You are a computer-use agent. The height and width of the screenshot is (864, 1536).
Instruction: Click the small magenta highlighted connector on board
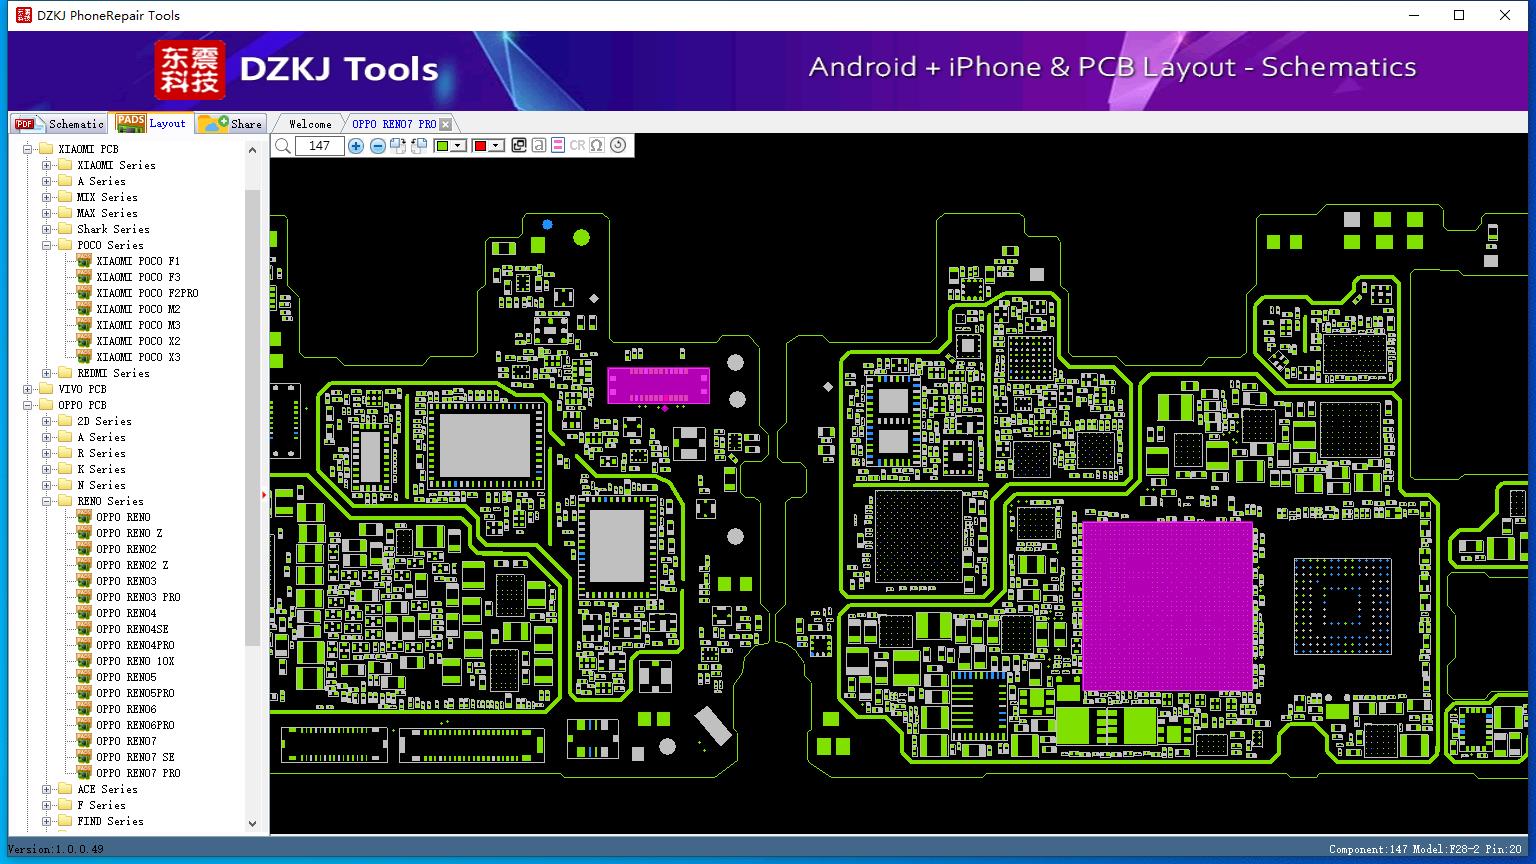pyautogui.click(x=658, y=385)
